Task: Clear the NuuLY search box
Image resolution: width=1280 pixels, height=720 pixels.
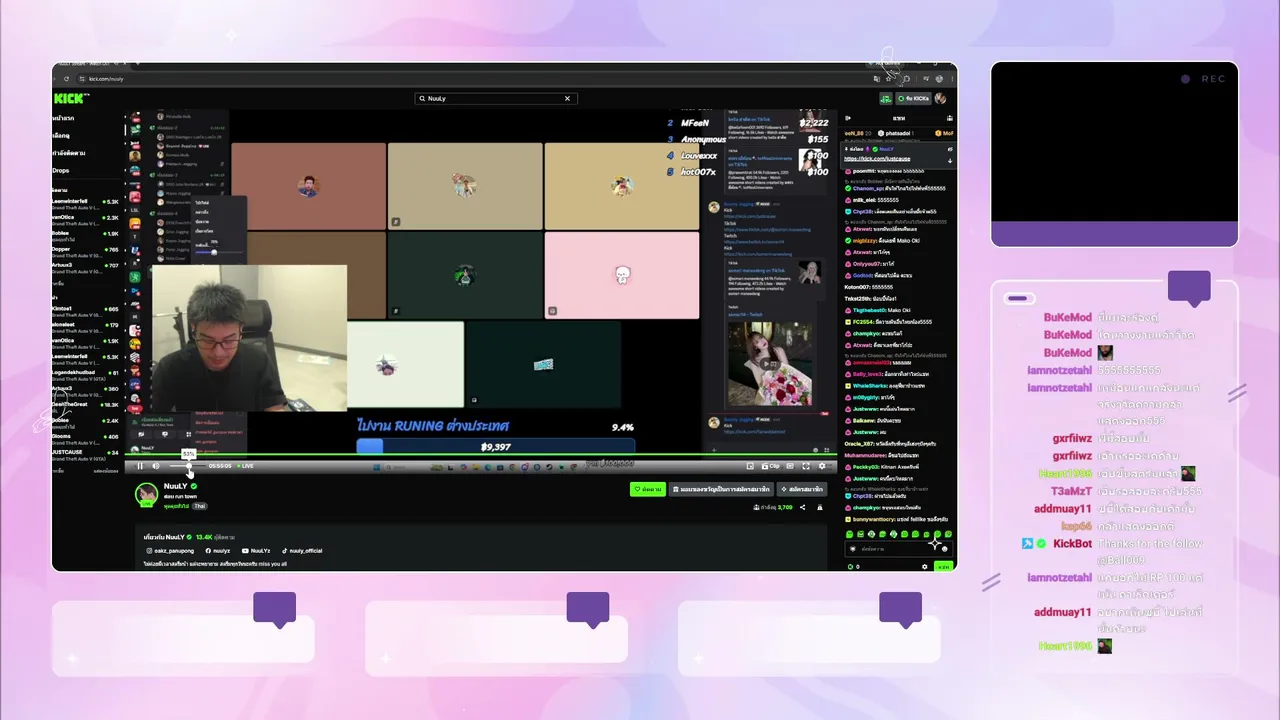Action: [567, 98]
